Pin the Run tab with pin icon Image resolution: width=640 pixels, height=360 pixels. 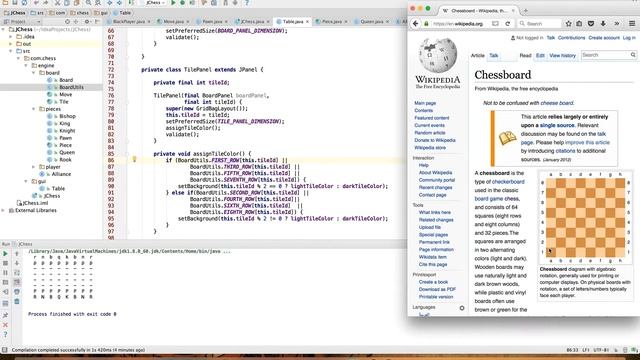point(5,315)
